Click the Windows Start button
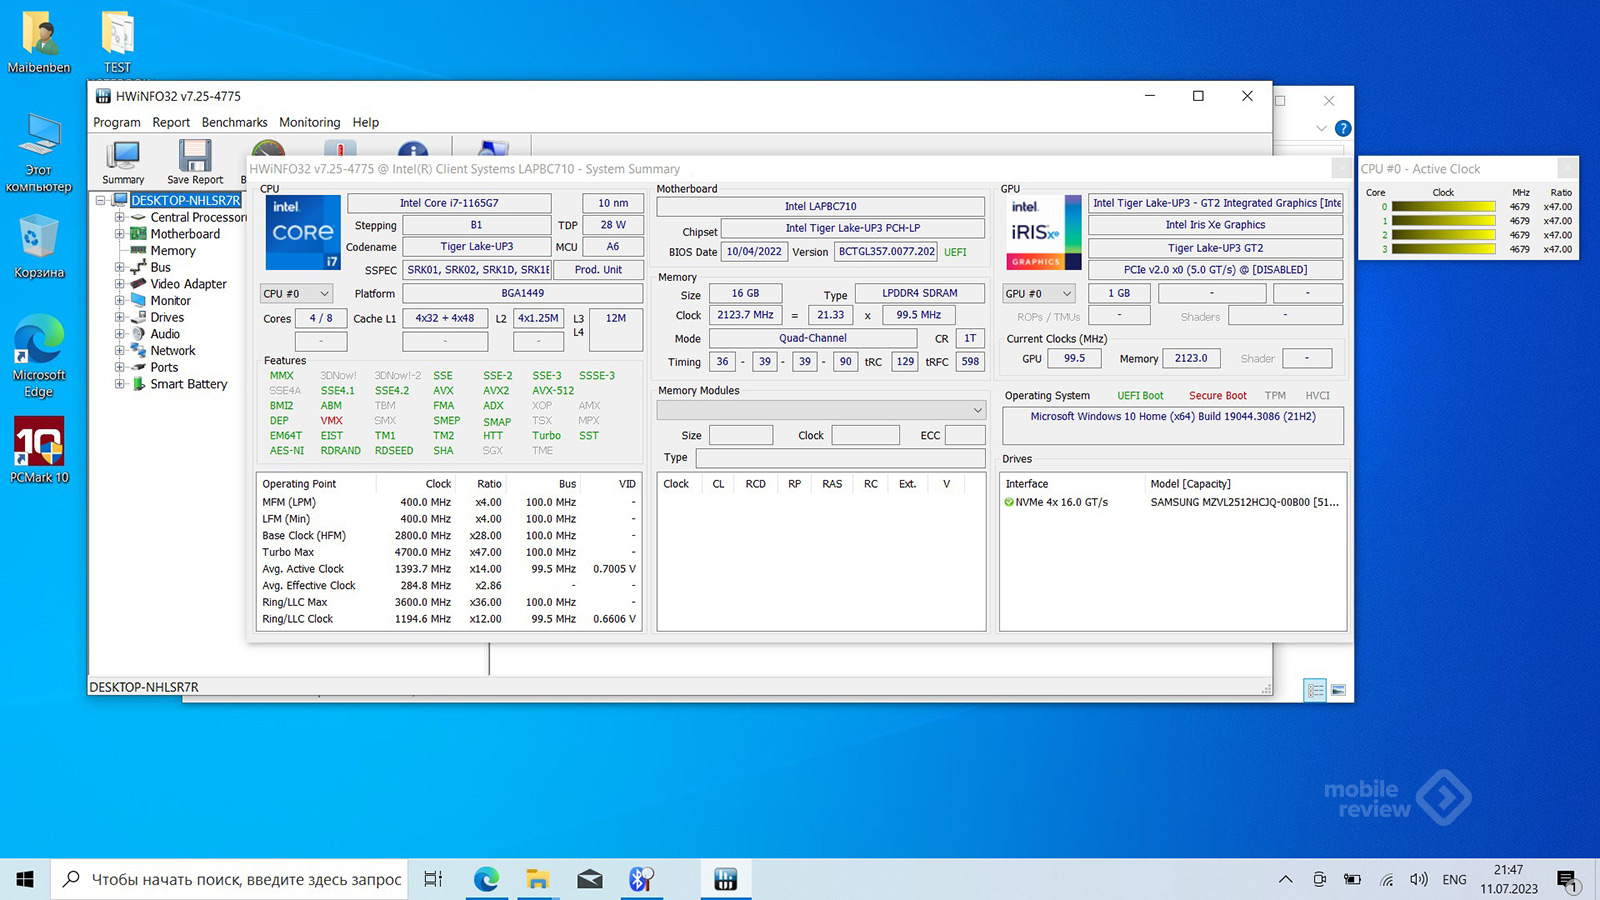The width and height of the screenshot is (1600, 900). coord(25,879)
